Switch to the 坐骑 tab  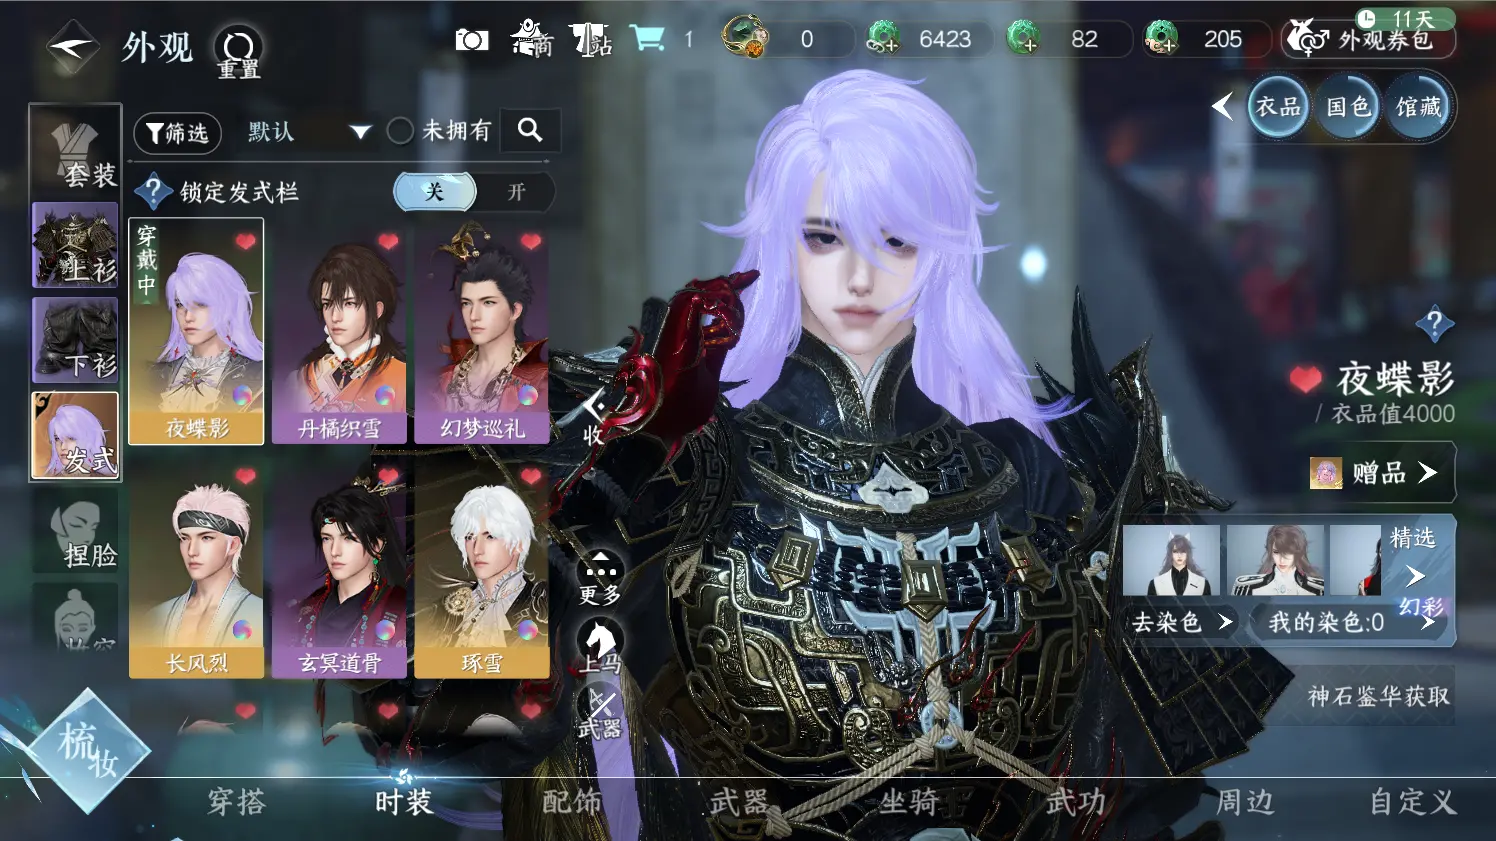(x=909, y=801)
